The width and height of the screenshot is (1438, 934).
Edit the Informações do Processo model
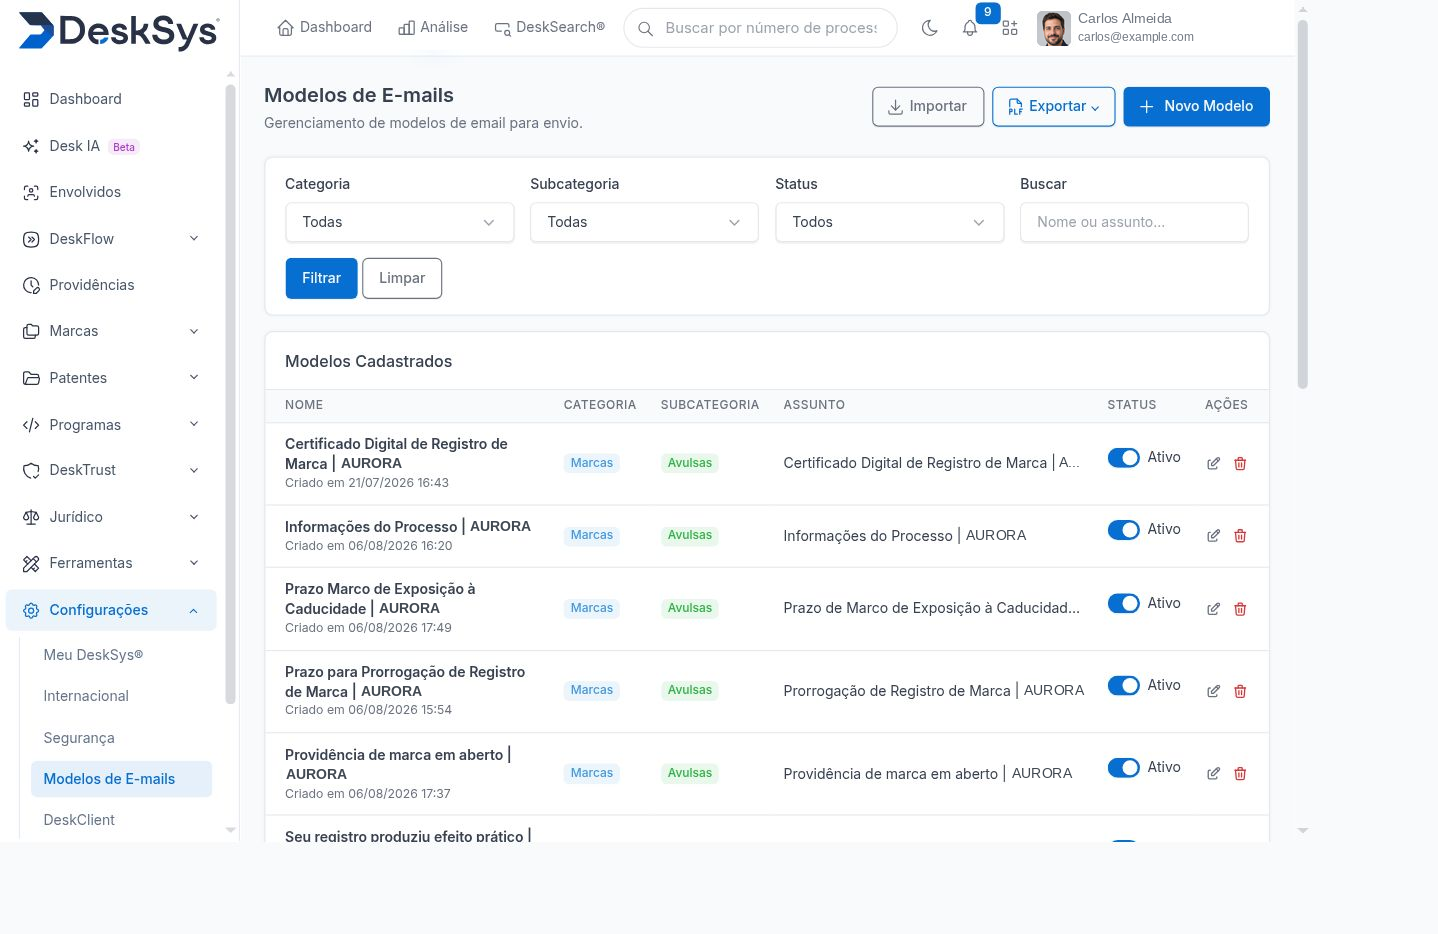click(x=1213, y=536)
